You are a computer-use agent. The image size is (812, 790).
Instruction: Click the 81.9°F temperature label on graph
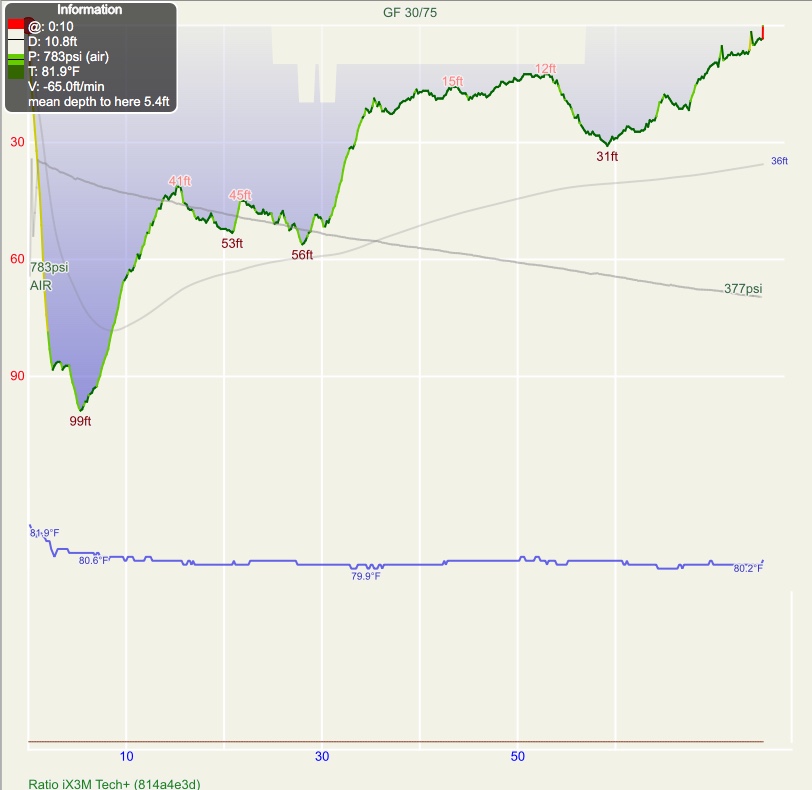(x=45, y=533)
